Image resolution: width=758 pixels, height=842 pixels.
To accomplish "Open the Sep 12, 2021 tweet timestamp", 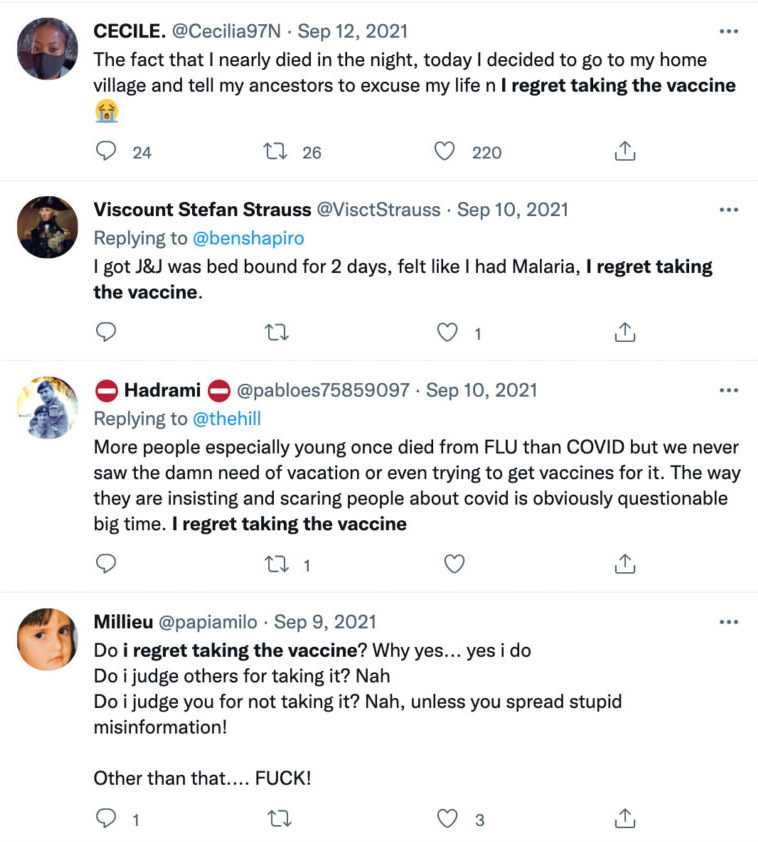I will (x=350, y=31).
